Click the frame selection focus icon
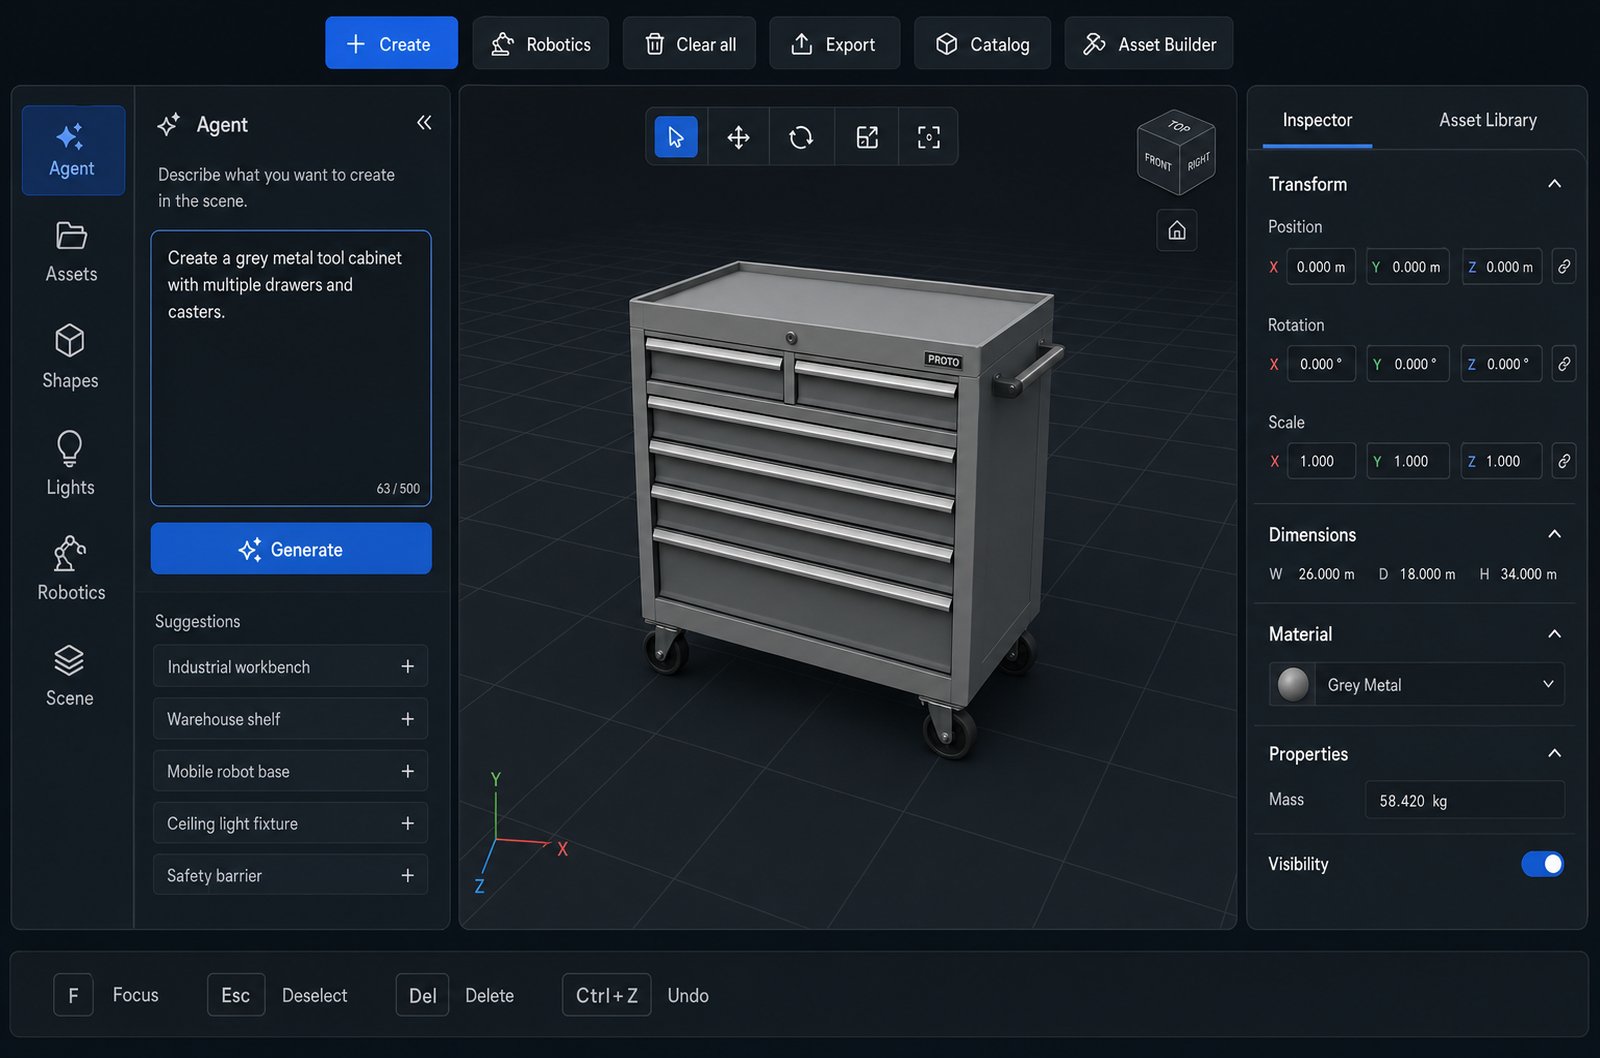1600x1058 pixels. 929,137
